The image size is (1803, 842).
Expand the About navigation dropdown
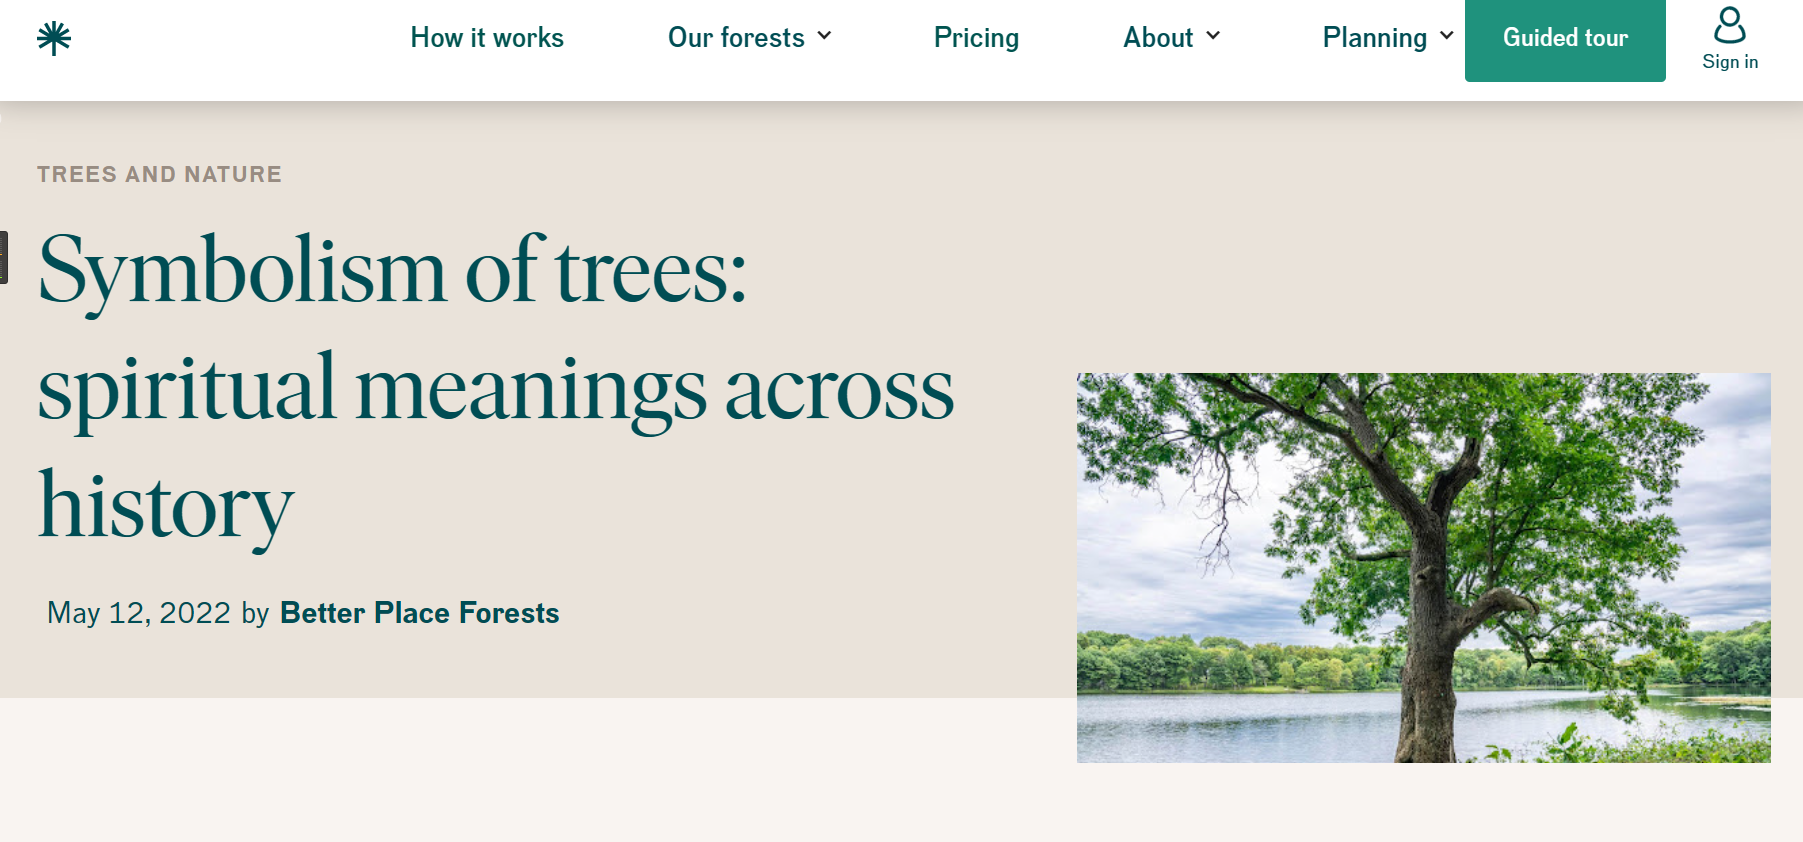click(x=1158, y=37)
